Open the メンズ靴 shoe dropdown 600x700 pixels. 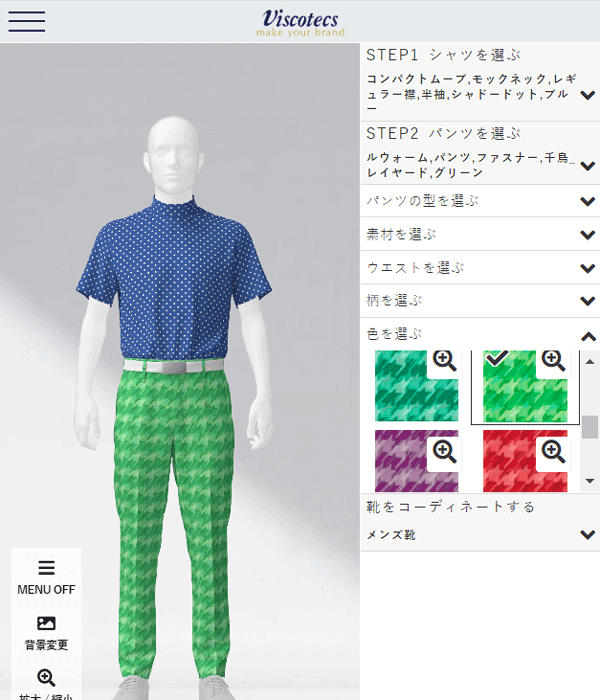click(x=480, y=534)
